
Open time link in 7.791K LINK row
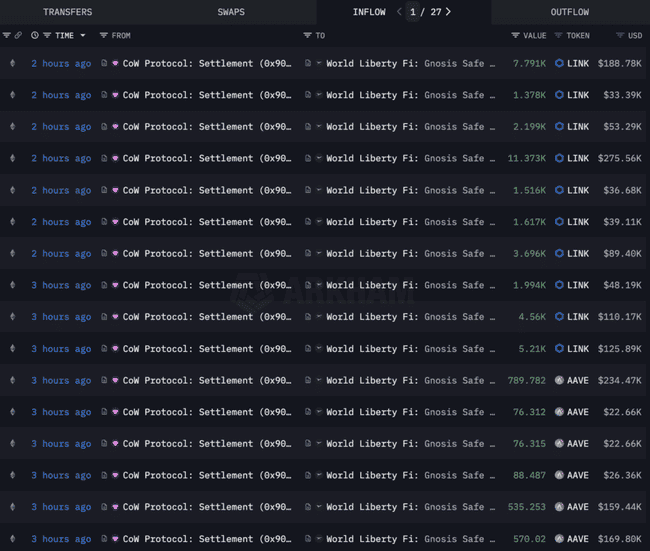61,63
